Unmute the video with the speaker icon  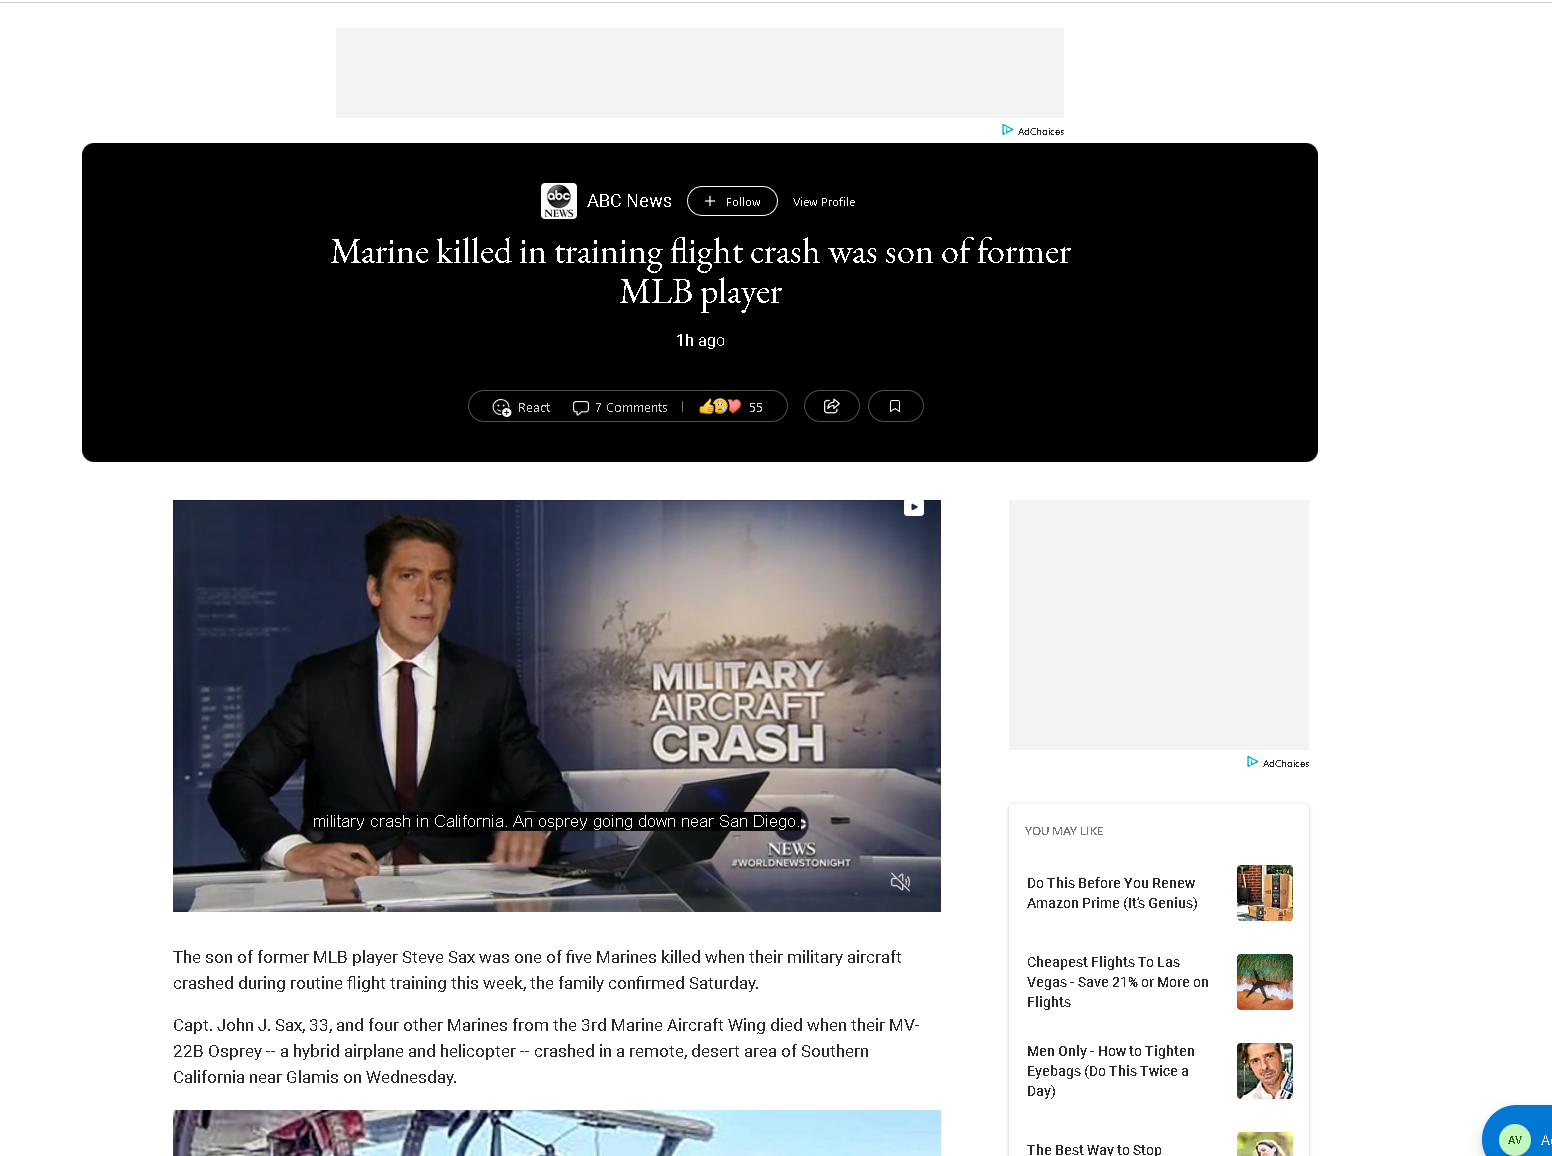(900, 881)
